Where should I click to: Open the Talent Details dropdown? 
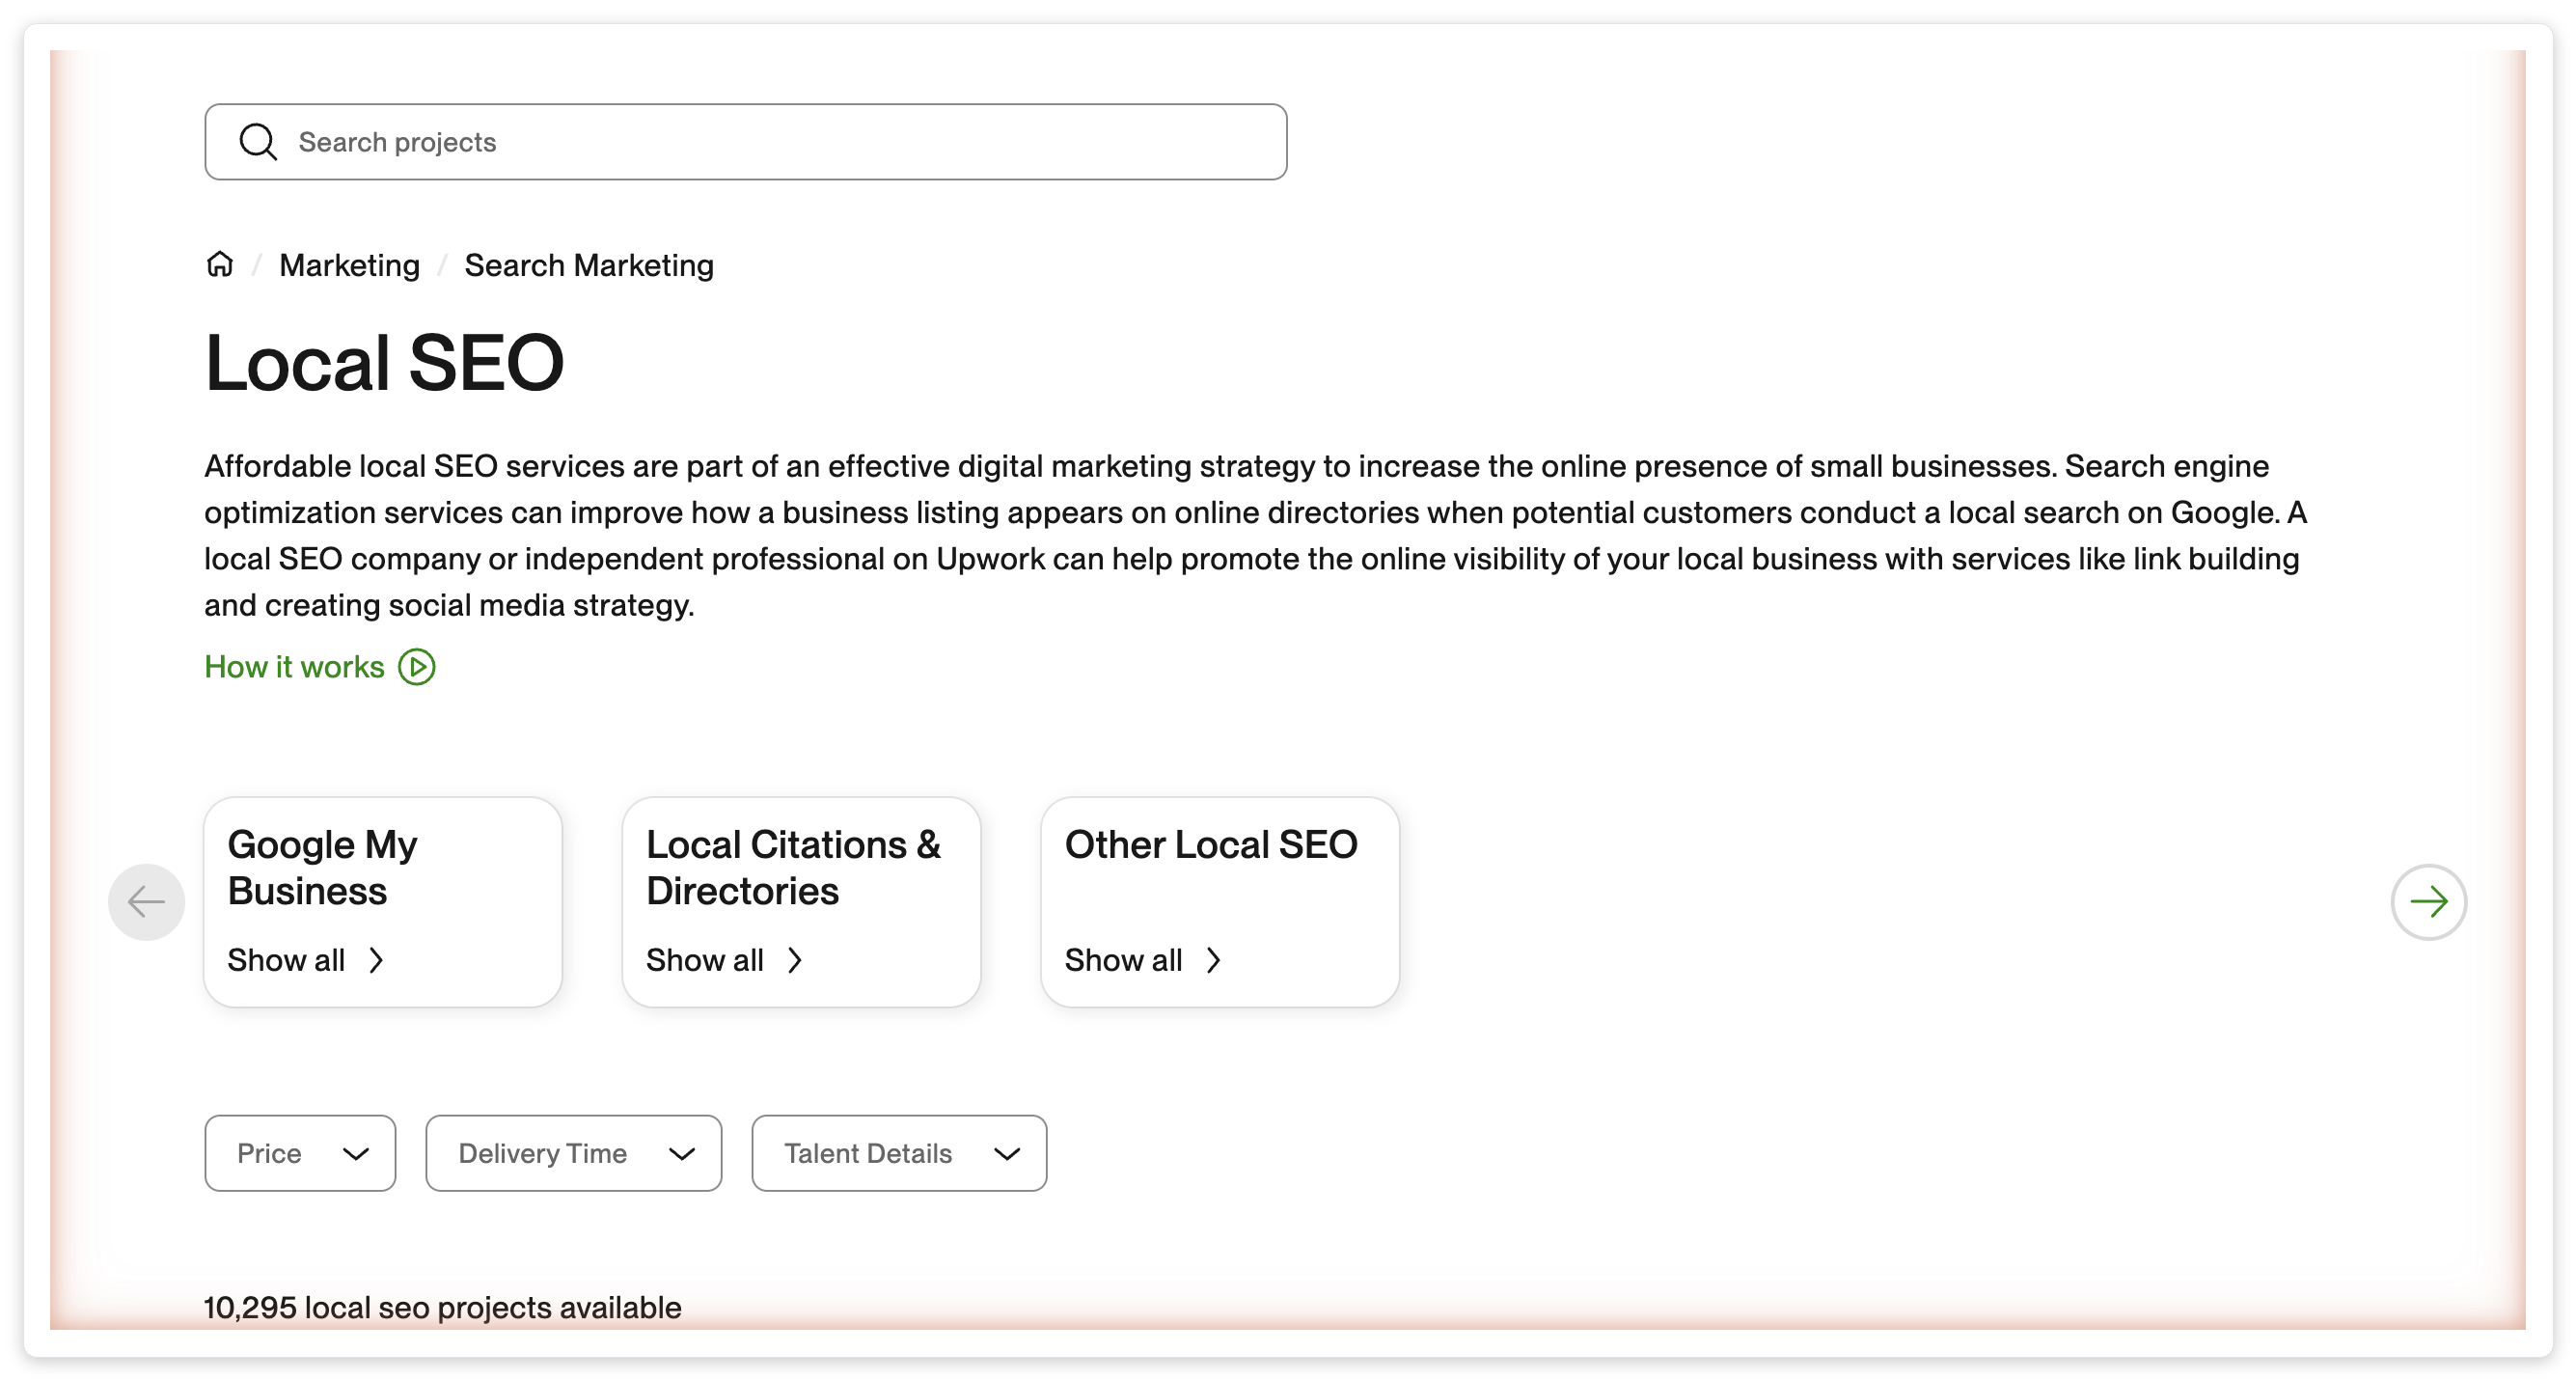(897, 1153)
